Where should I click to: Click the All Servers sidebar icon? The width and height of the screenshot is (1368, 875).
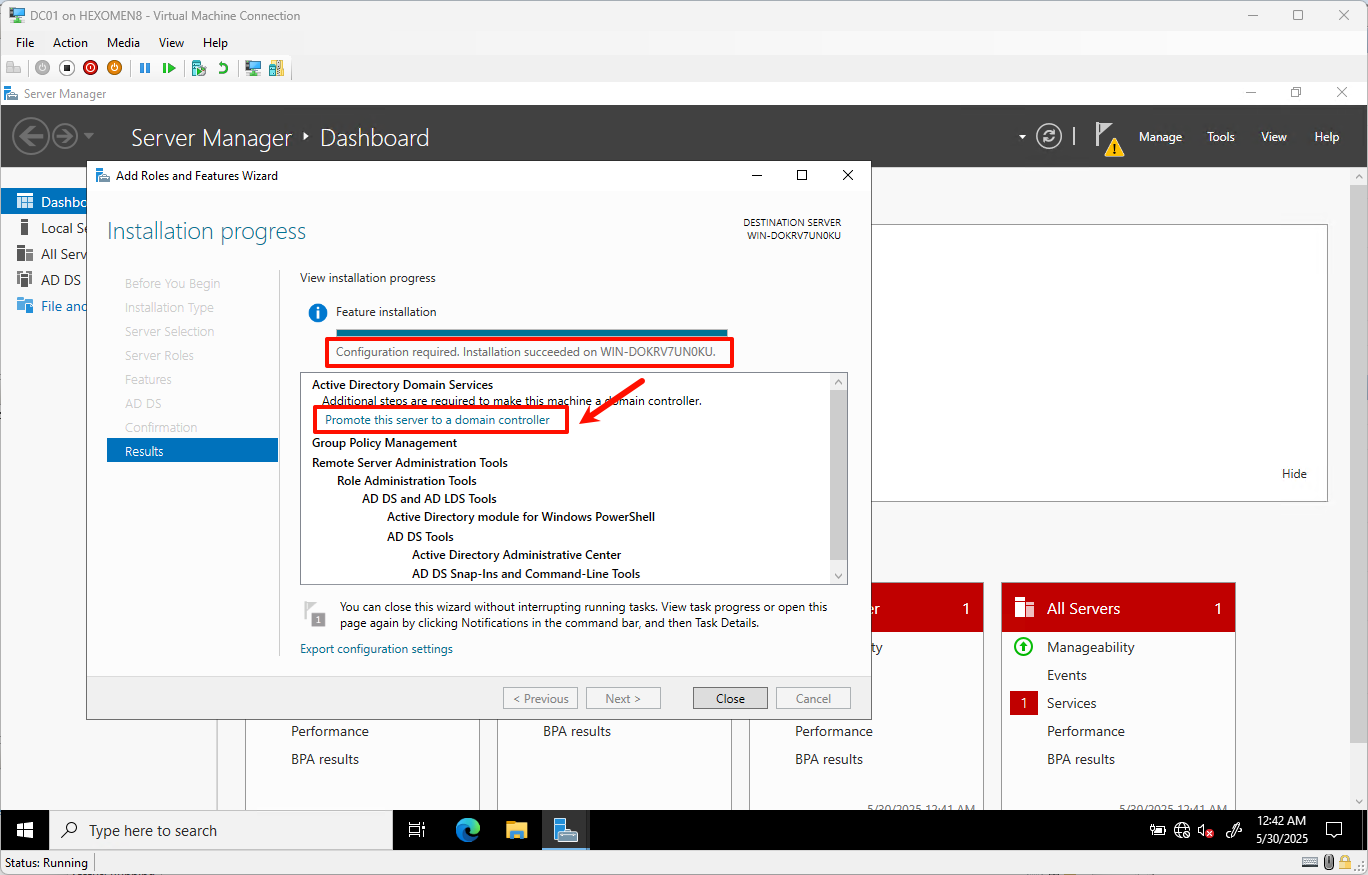[25, 254]
